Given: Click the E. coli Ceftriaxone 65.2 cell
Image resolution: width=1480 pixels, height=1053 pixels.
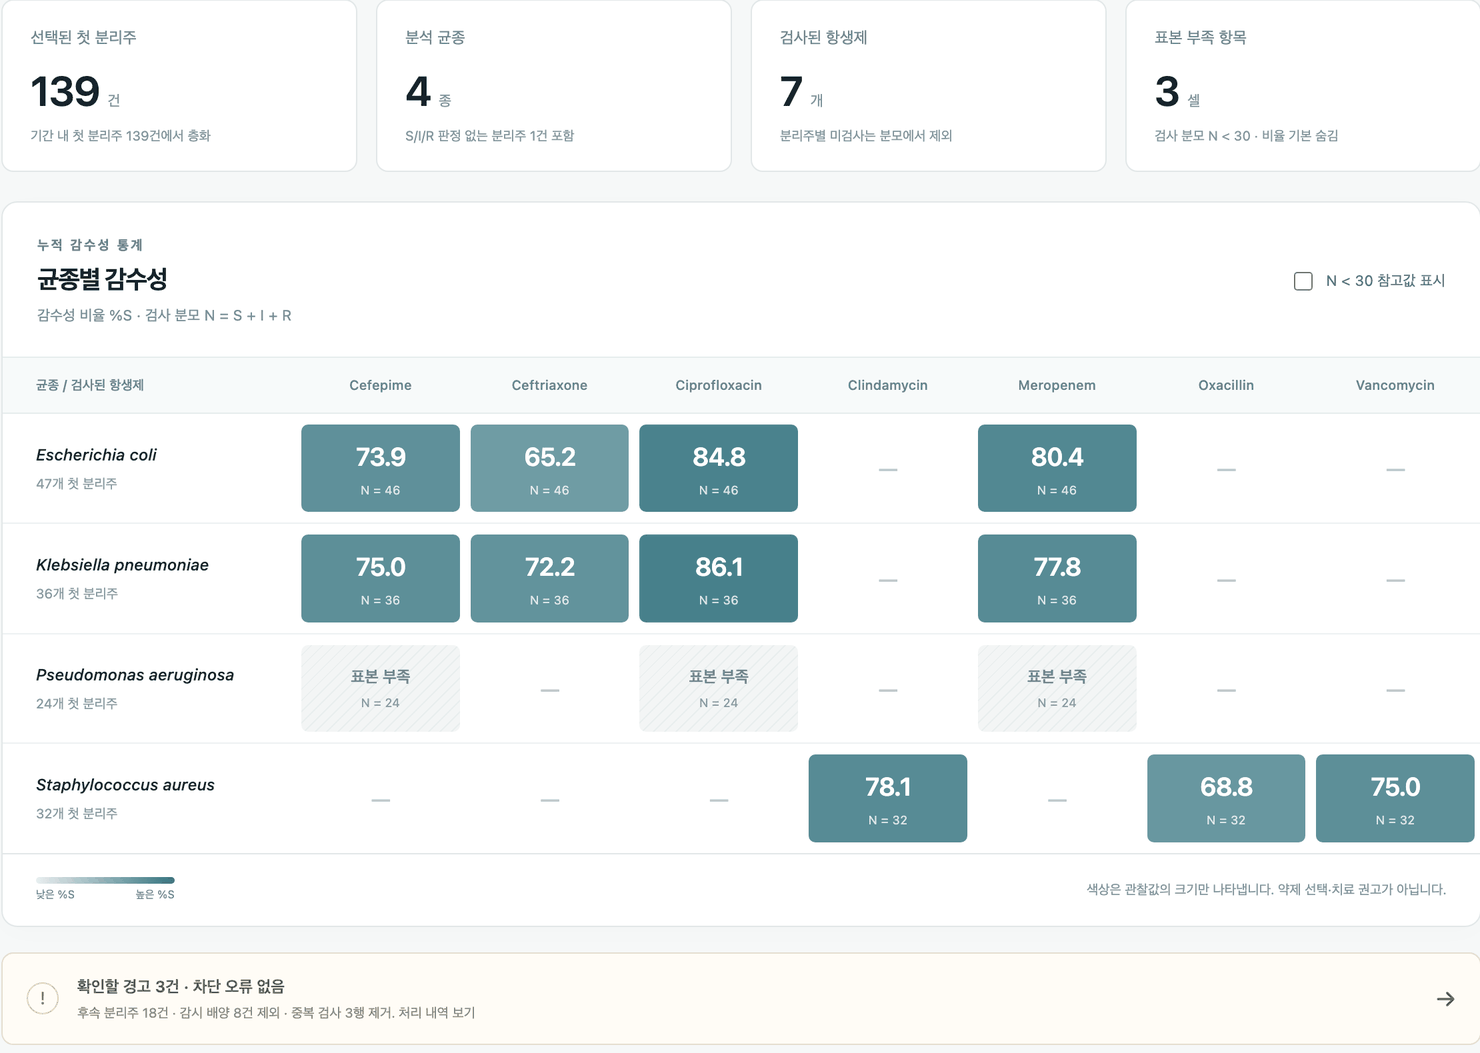Looking at the screenshot, I should tap(549, 468).
